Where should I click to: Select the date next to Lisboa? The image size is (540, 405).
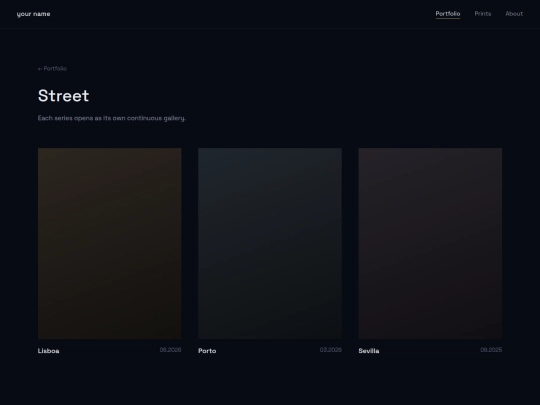[170, 350]
